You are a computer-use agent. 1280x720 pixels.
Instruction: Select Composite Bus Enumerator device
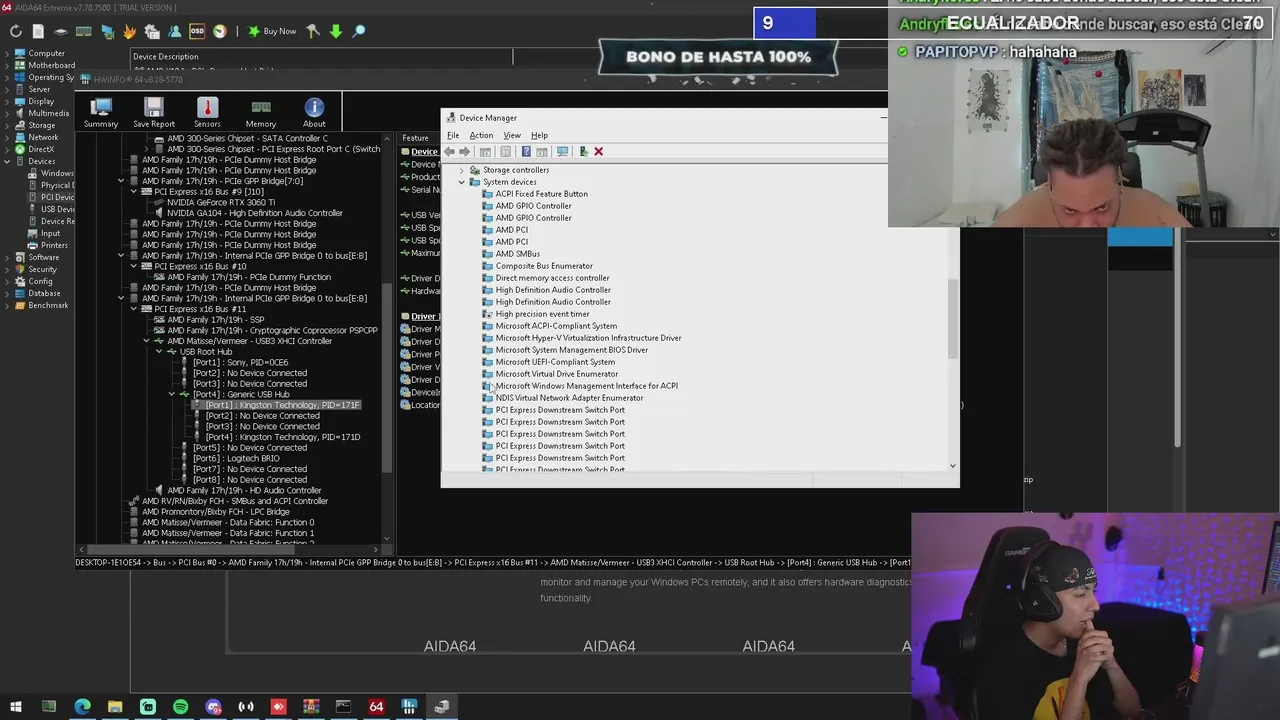tap(544, 266)
